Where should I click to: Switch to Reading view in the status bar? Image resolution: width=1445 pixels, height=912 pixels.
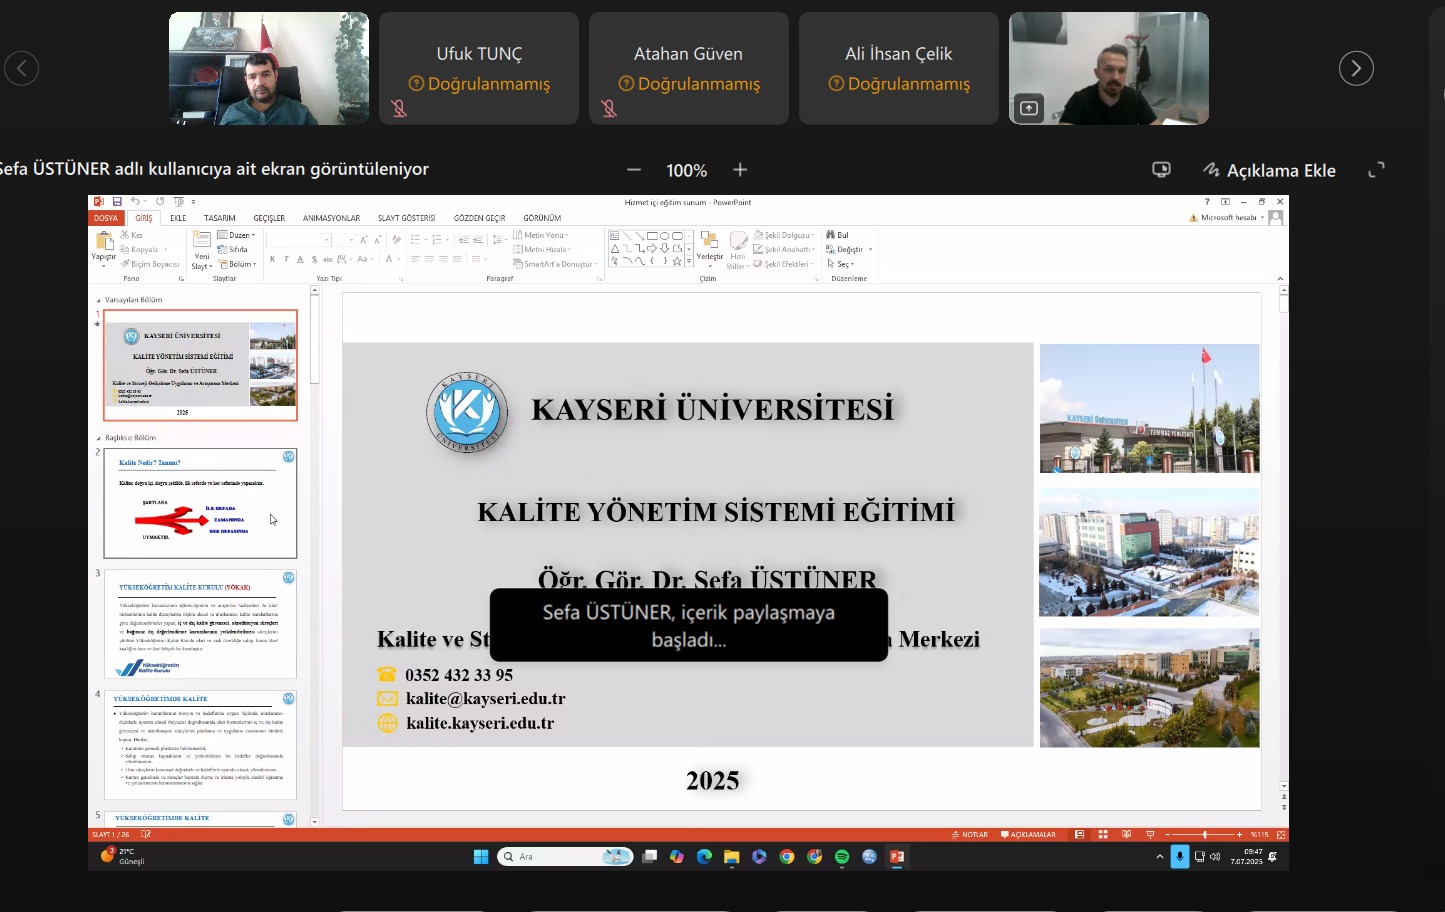(x=1126, y=834)
